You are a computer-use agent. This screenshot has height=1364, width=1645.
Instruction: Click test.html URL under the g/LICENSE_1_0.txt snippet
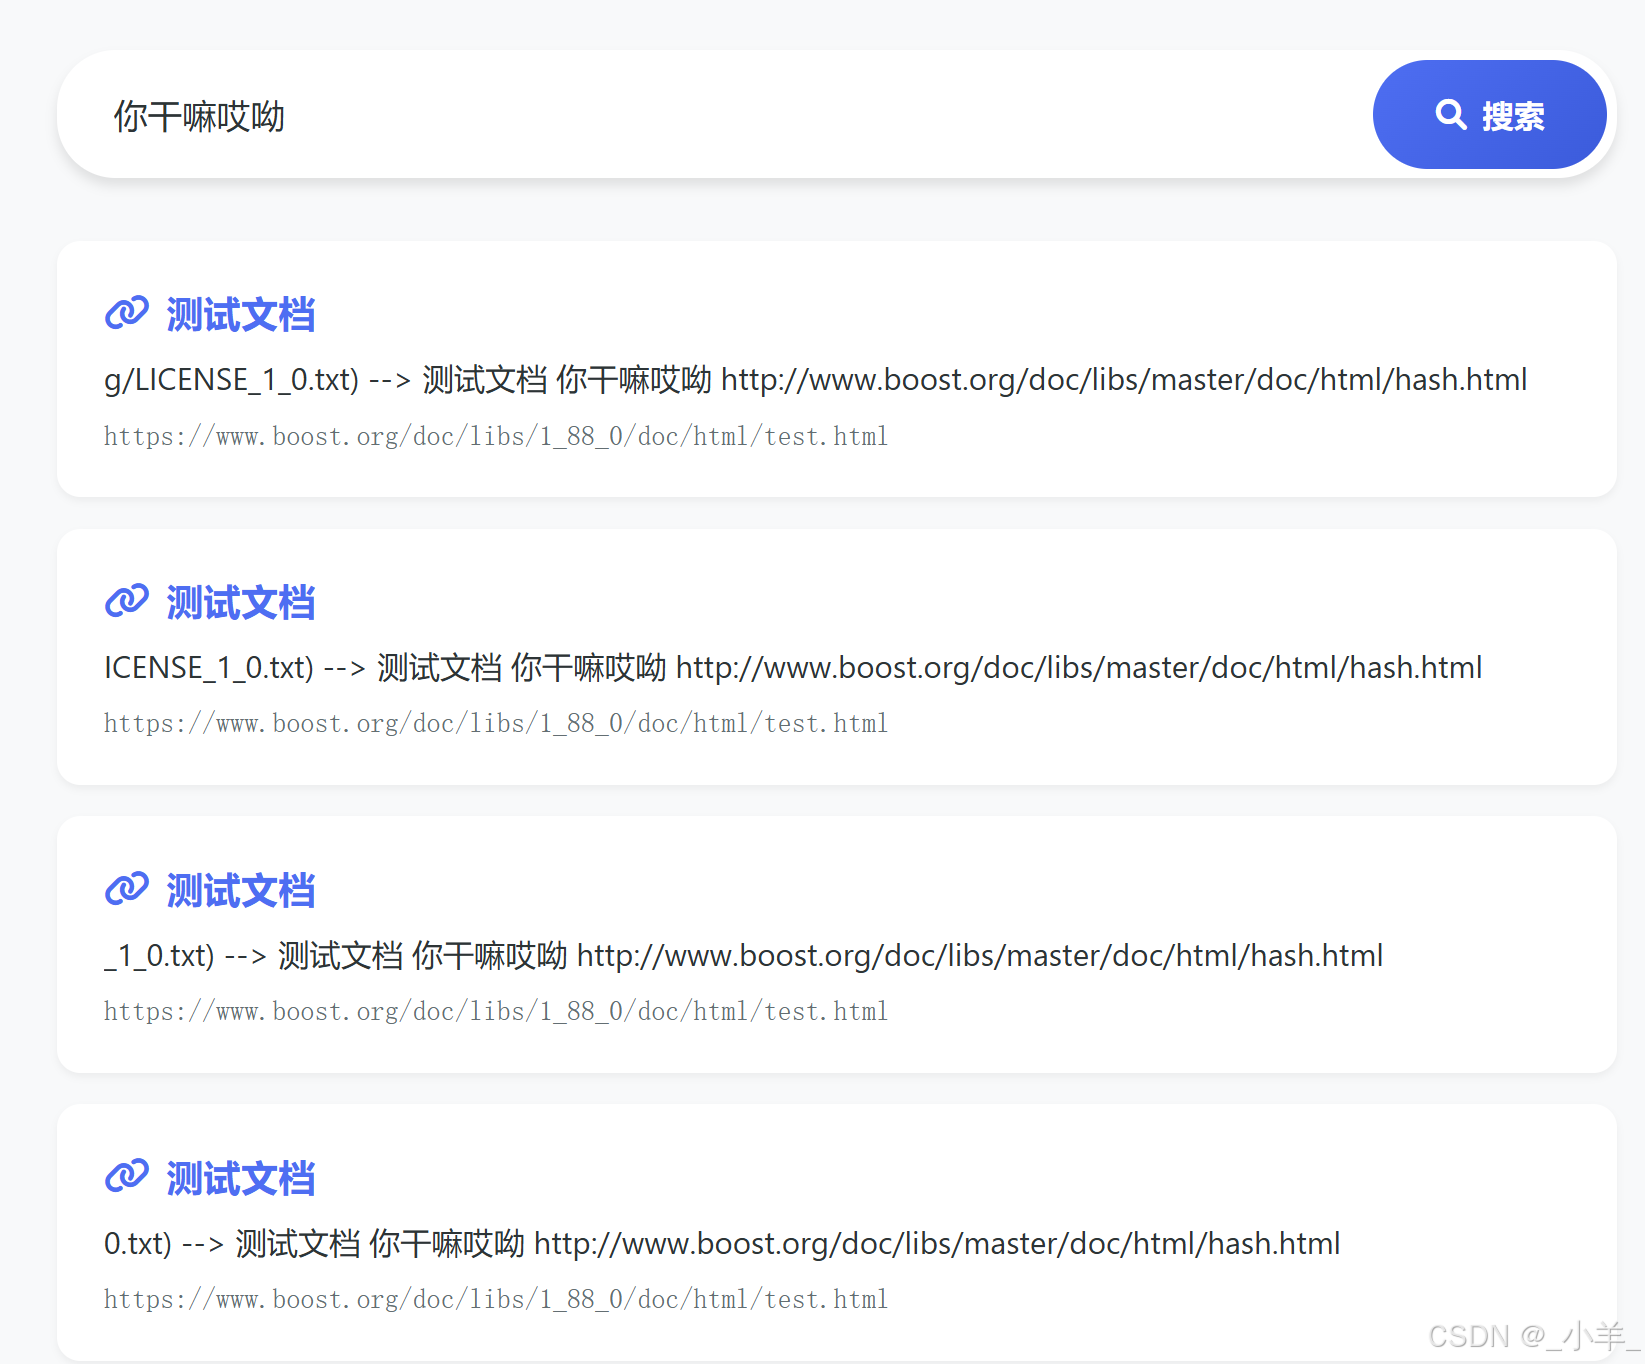point(496,437)
